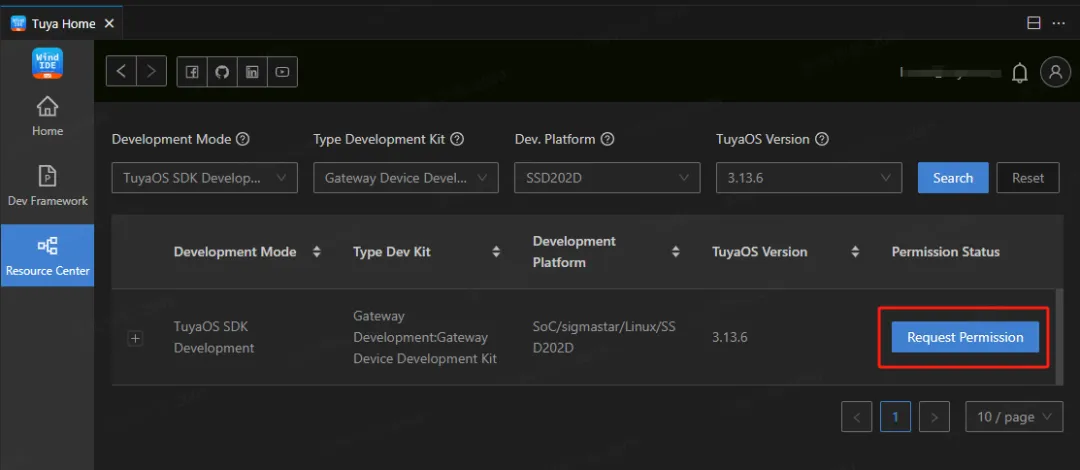Click the Gateway Device Development Kit cell
The width and height of the screenshot is (1080, 470).
pyautogui.click(x=425, y=337)
